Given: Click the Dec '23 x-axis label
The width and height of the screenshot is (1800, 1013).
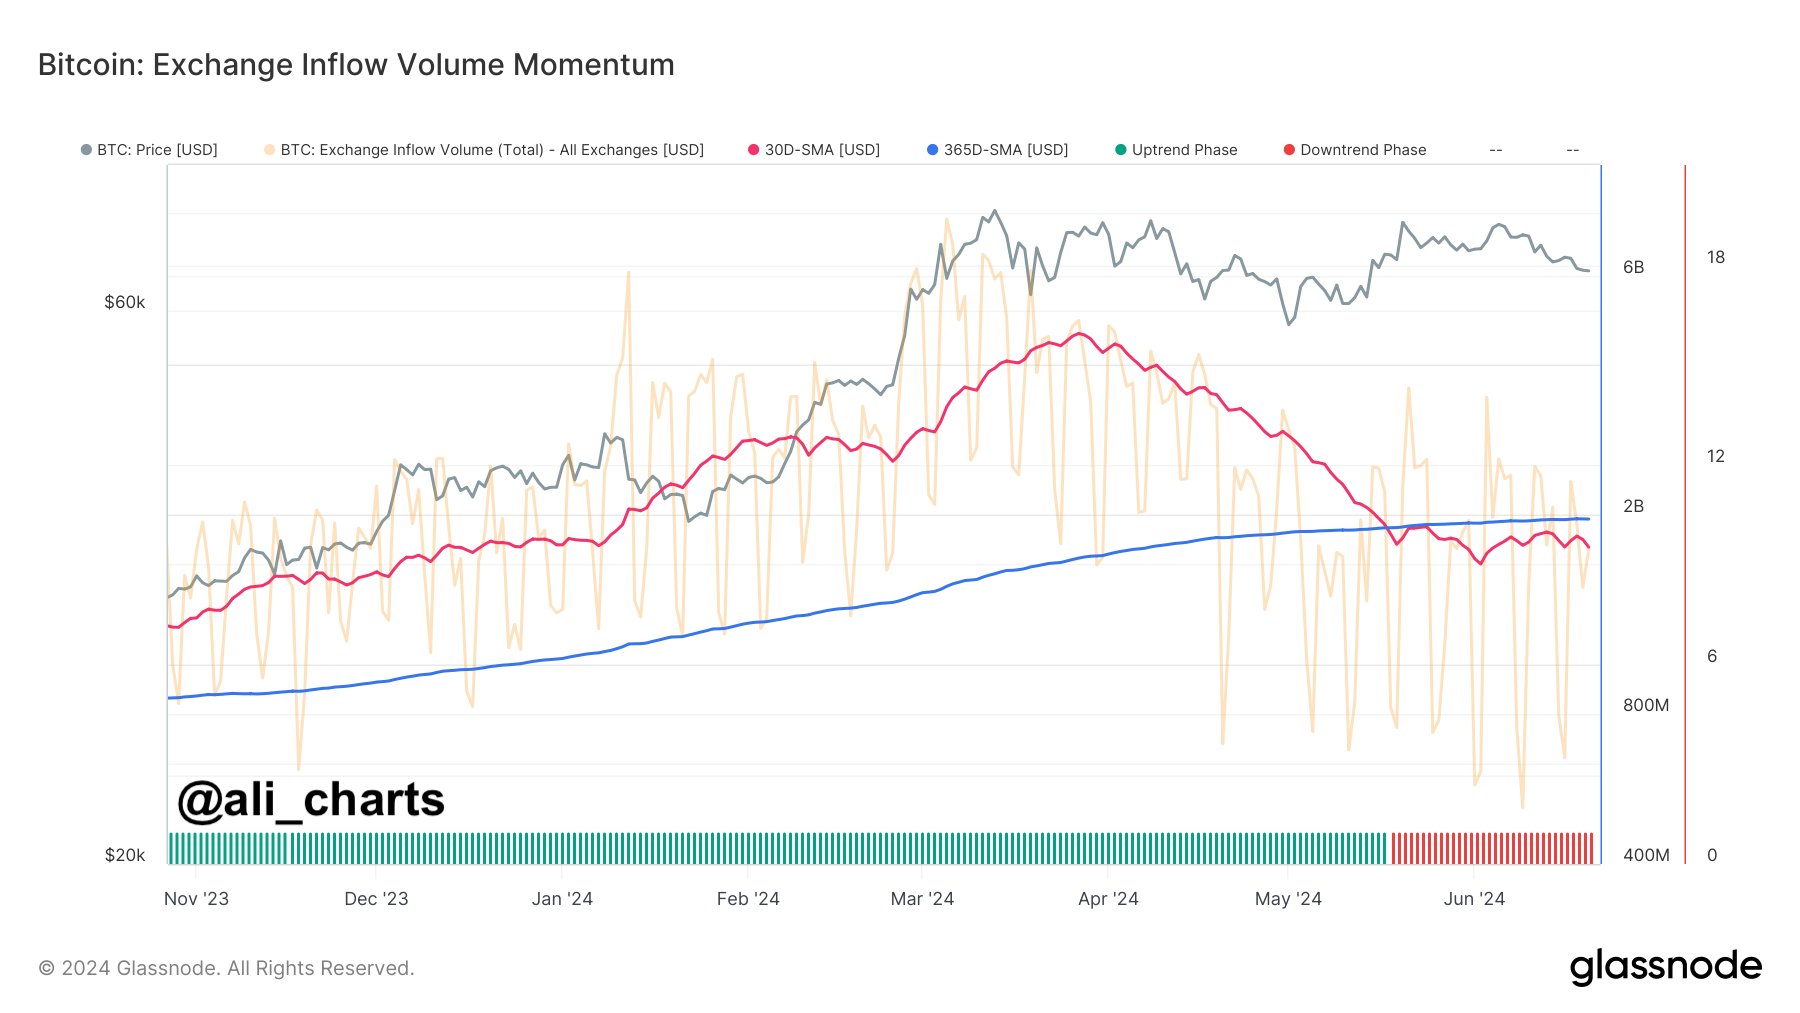Looking at the screenshot, I should pos(376,899).
